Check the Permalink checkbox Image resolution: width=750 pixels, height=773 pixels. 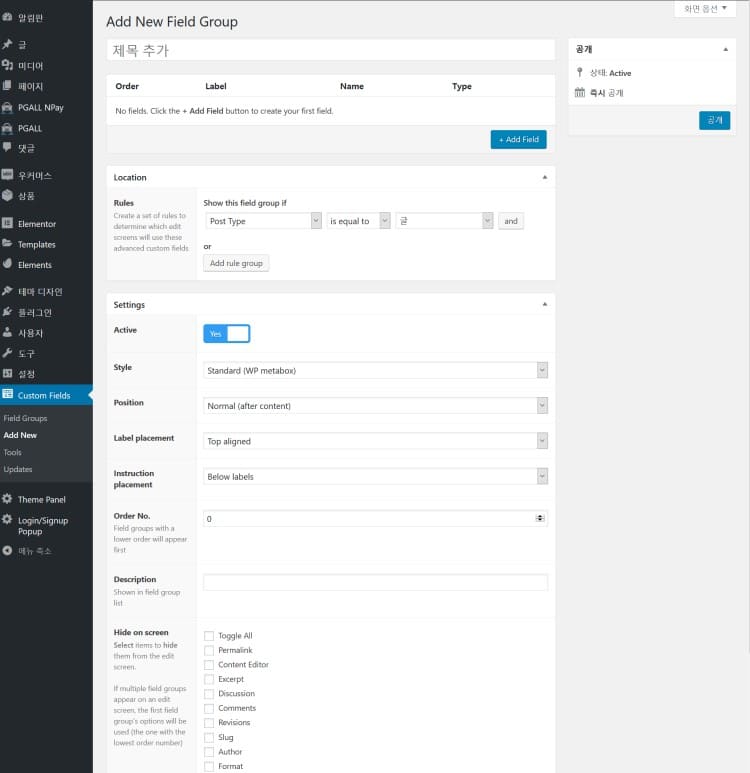tap(209, 650)
